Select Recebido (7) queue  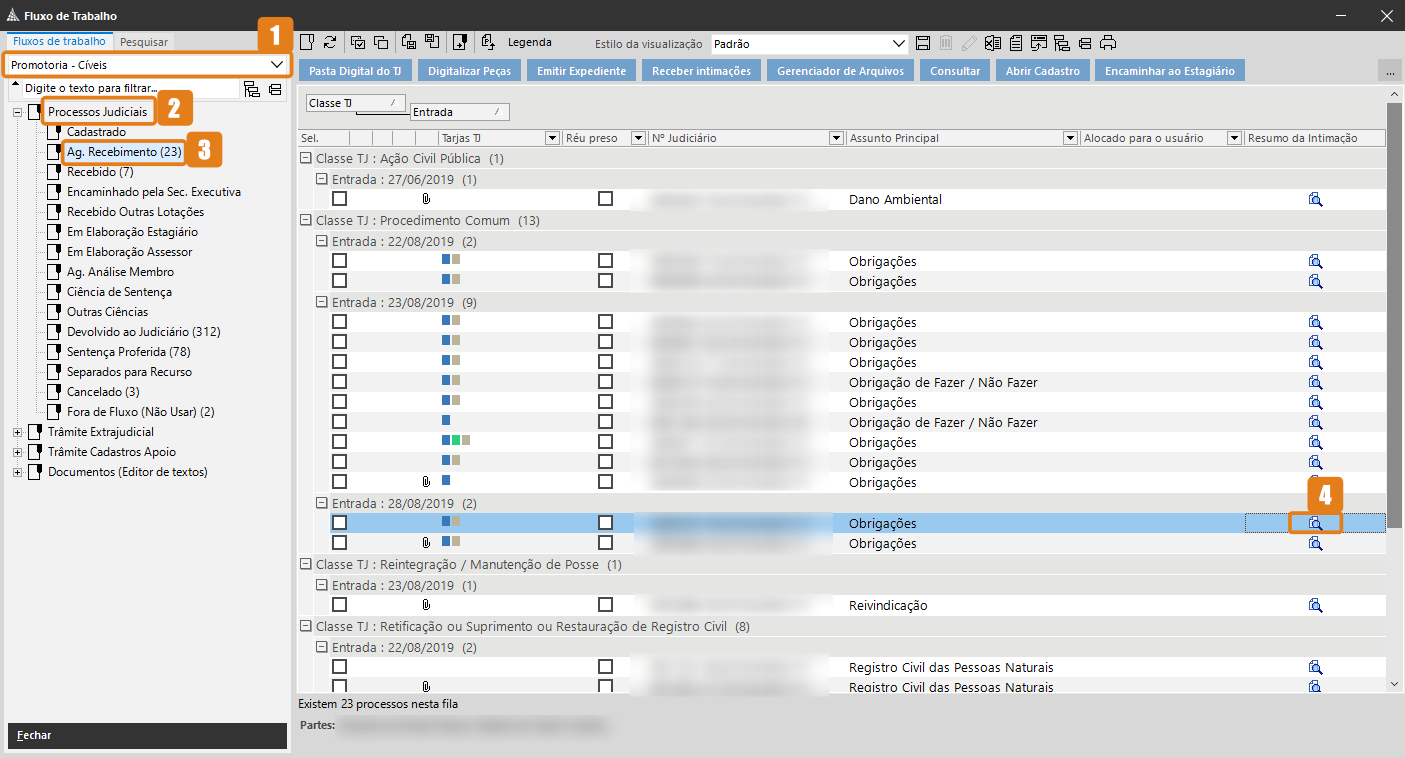tap(100, 172)
